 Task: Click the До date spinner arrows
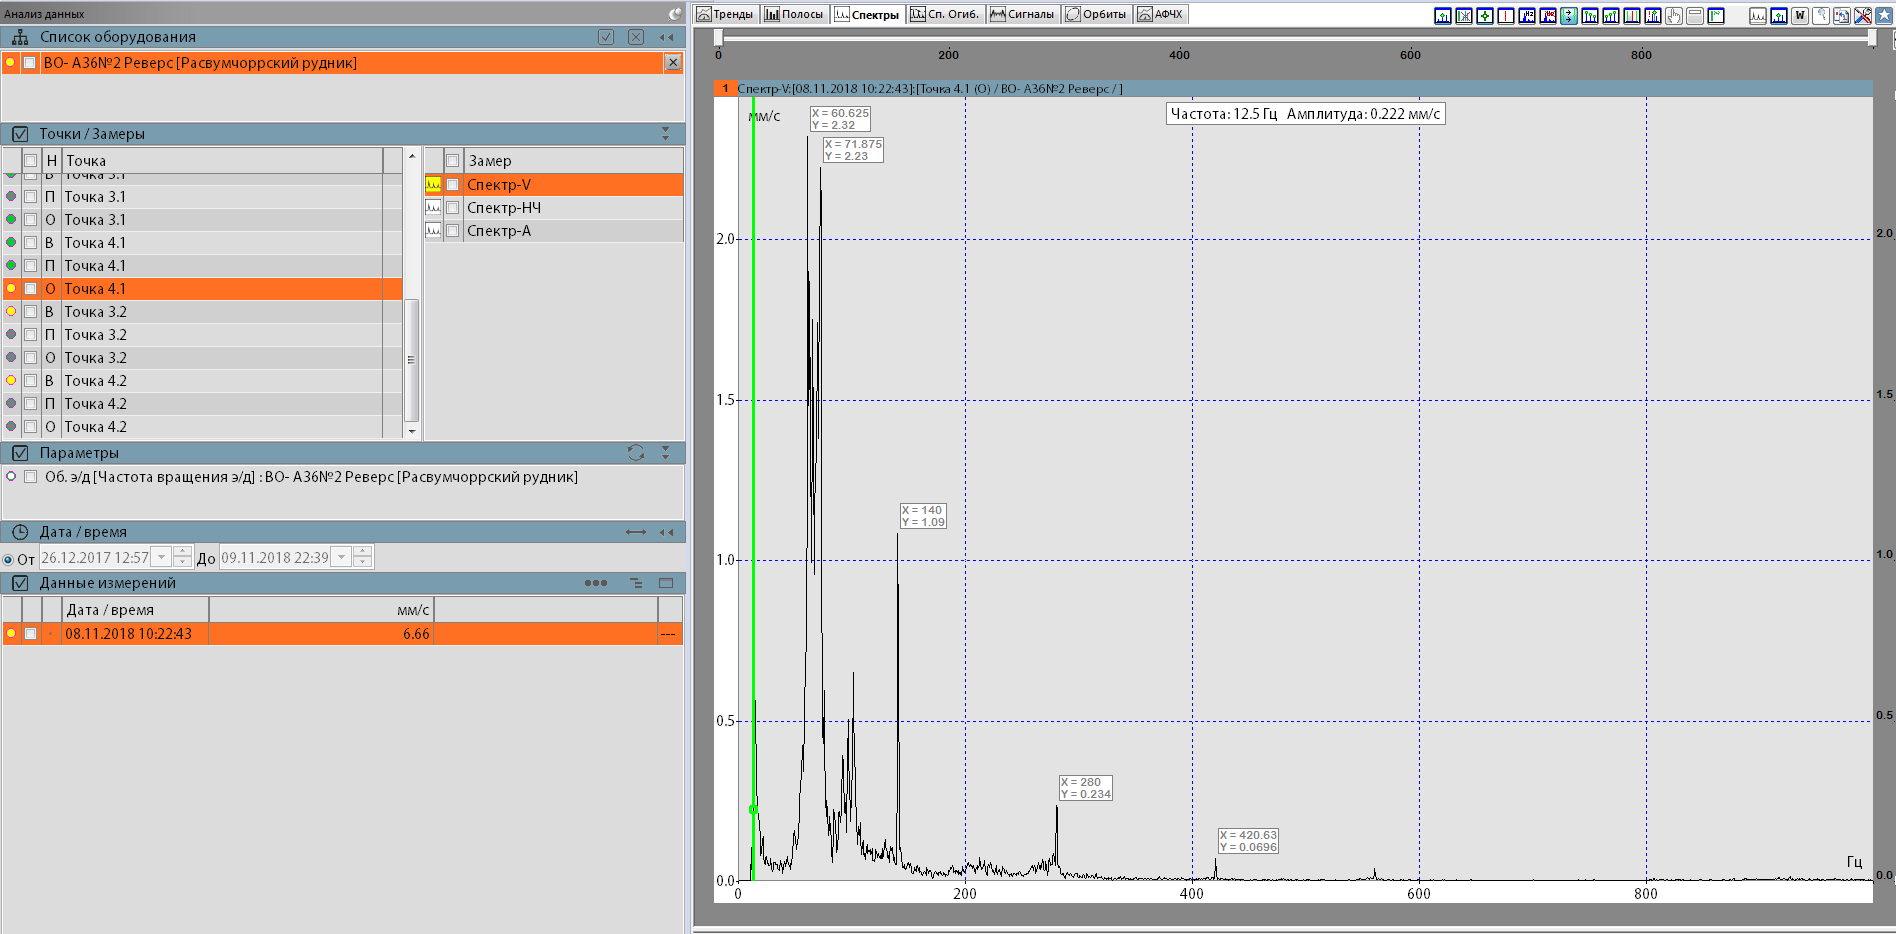363,558
